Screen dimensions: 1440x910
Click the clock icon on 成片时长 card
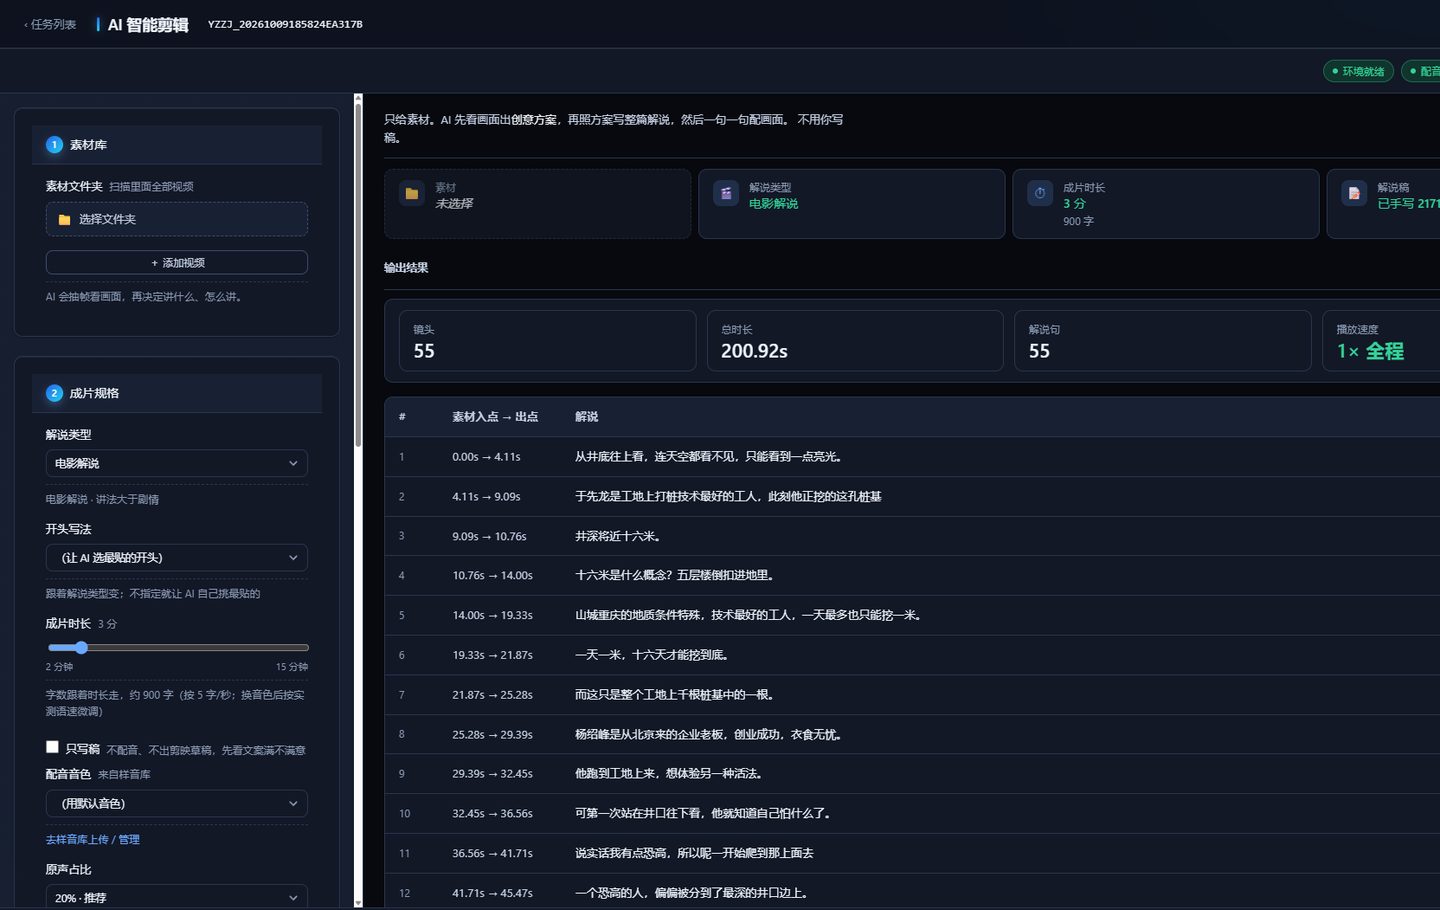coord(1040,194)
